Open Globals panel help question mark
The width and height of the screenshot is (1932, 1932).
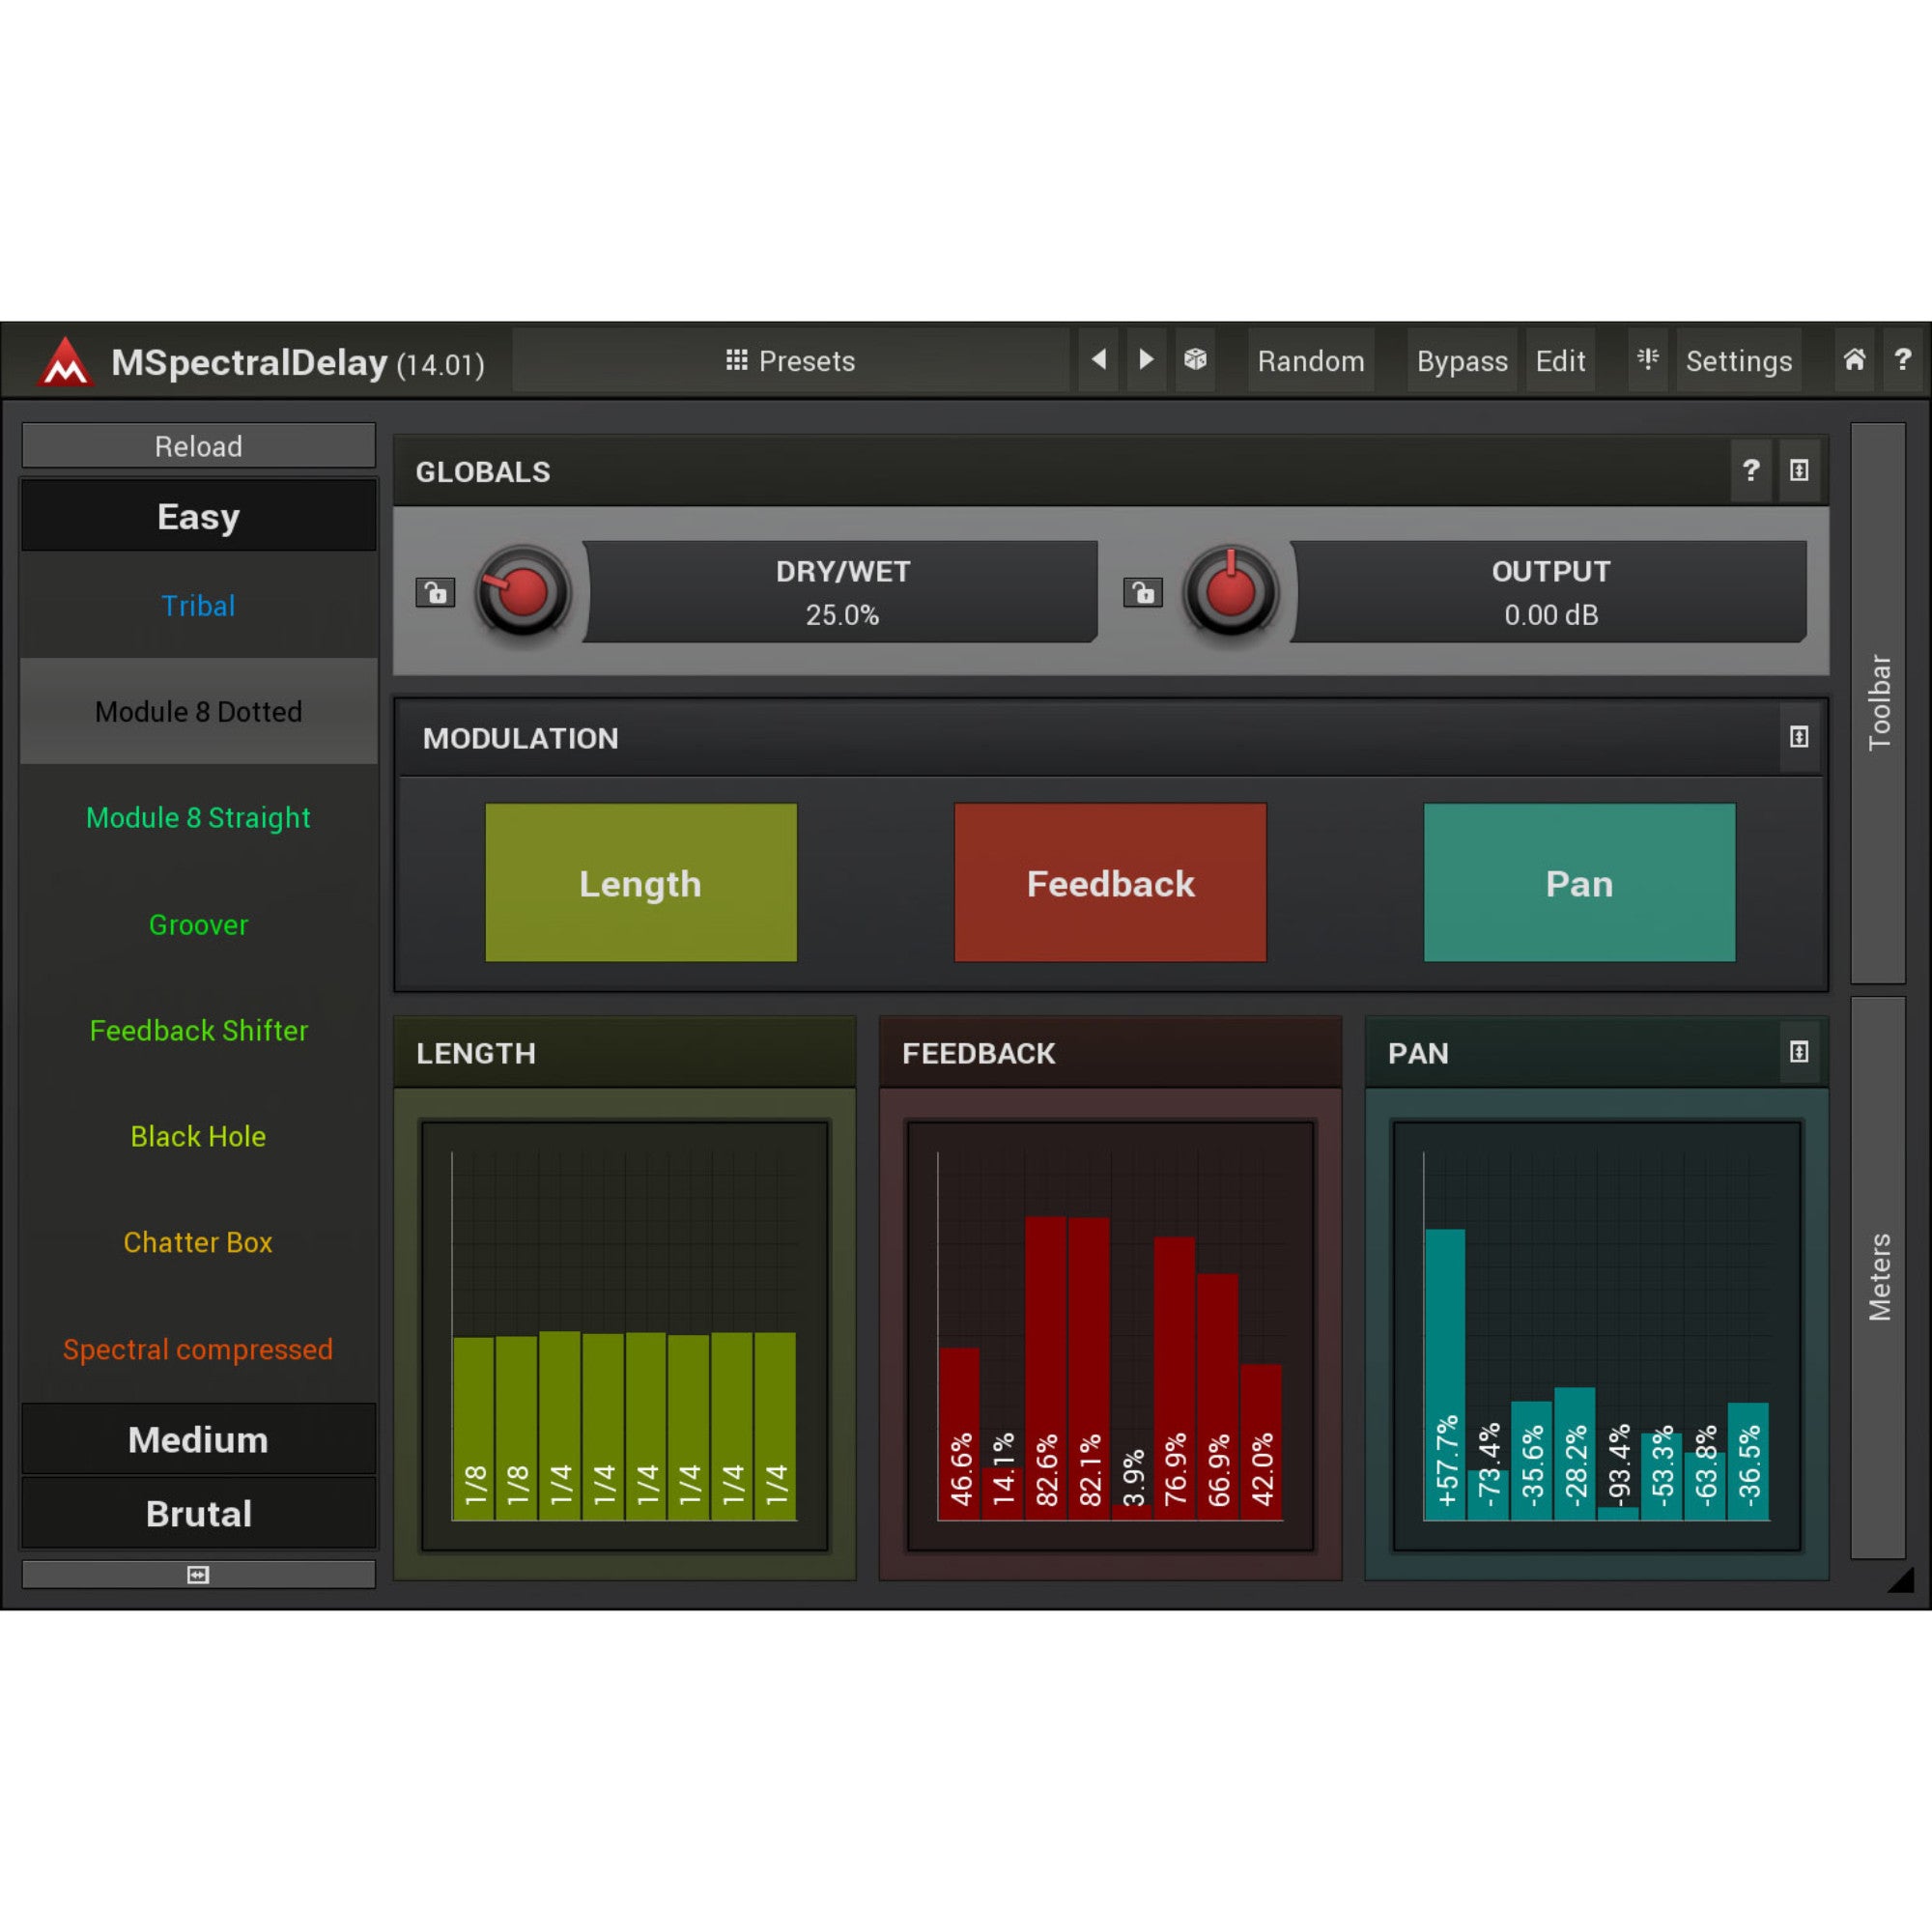pyautogui.click(x=1750, y=470)
